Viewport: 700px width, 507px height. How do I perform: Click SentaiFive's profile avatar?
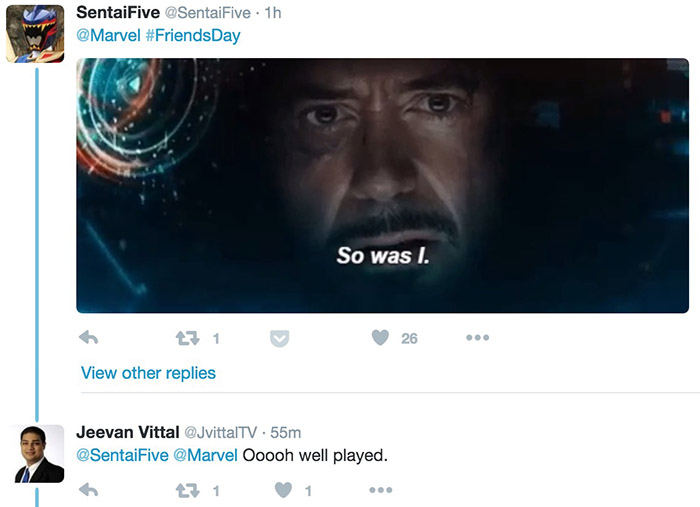pyautogui.click(x=36, y=33)
